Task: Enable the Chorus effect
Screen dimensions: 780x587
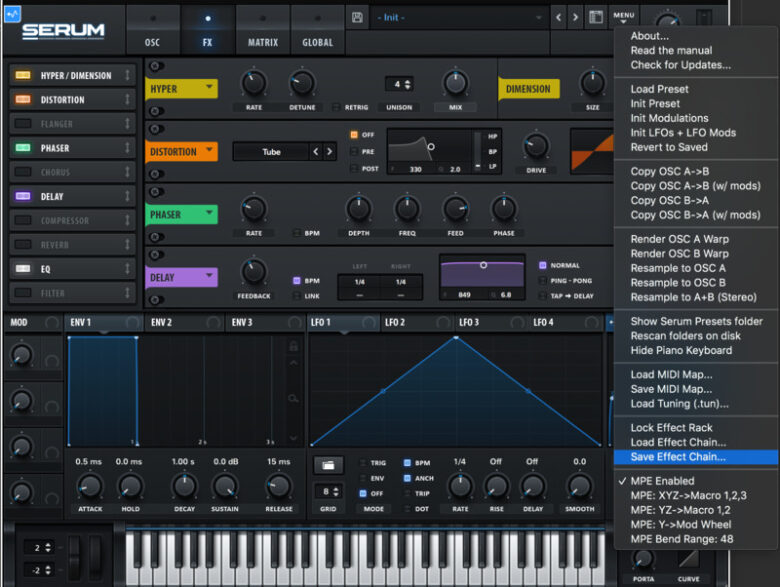Action: (x=23, y=172)
